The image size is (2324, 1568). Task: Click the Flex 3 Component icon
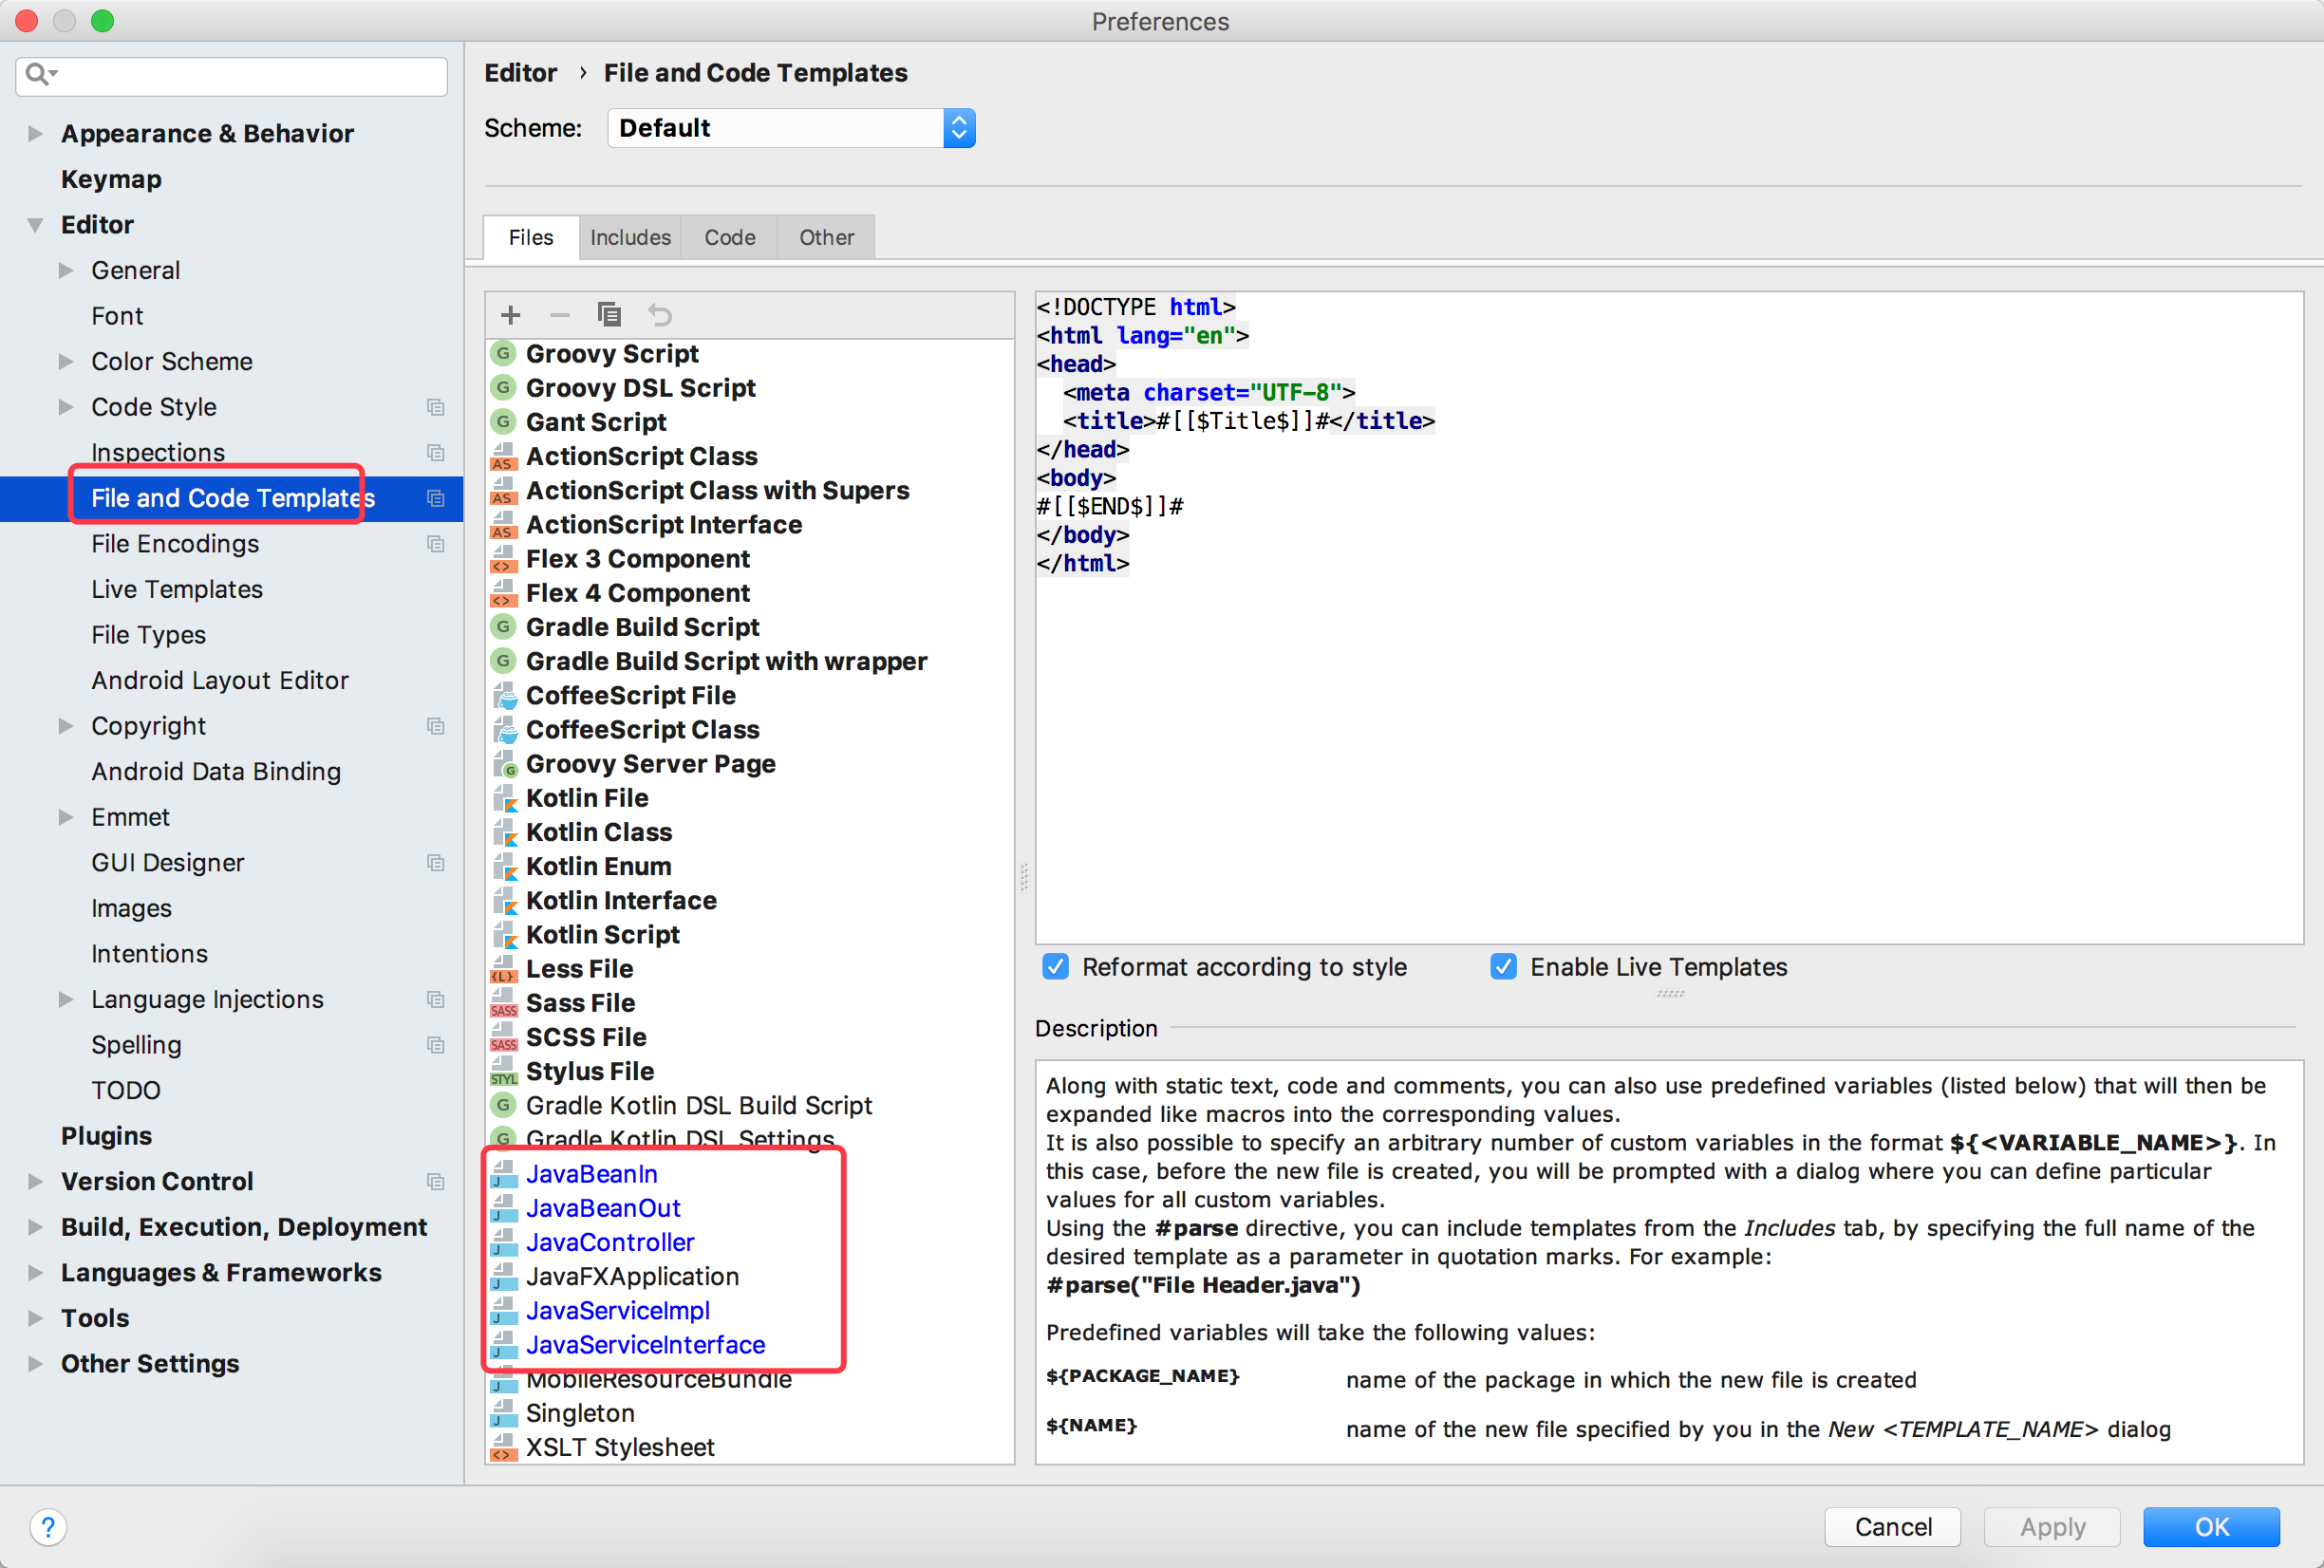click(503, 559)
